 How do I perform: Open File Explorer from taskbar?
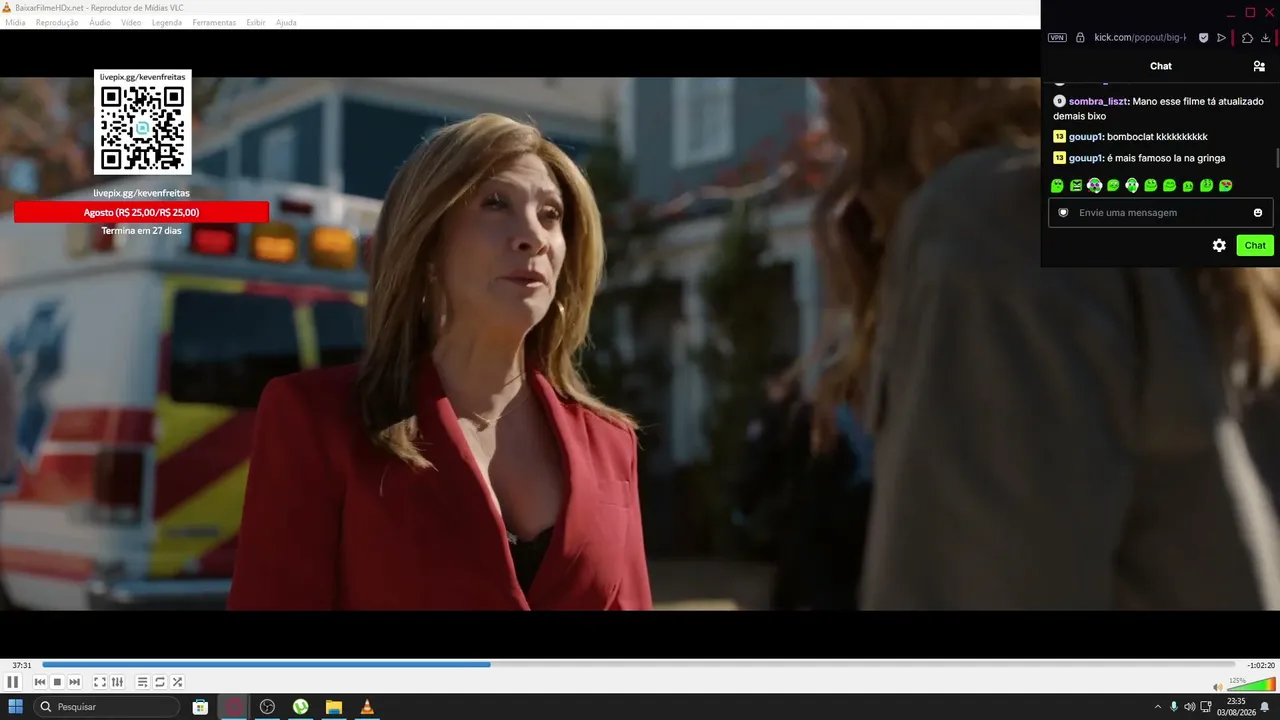[x=334, y=707]
